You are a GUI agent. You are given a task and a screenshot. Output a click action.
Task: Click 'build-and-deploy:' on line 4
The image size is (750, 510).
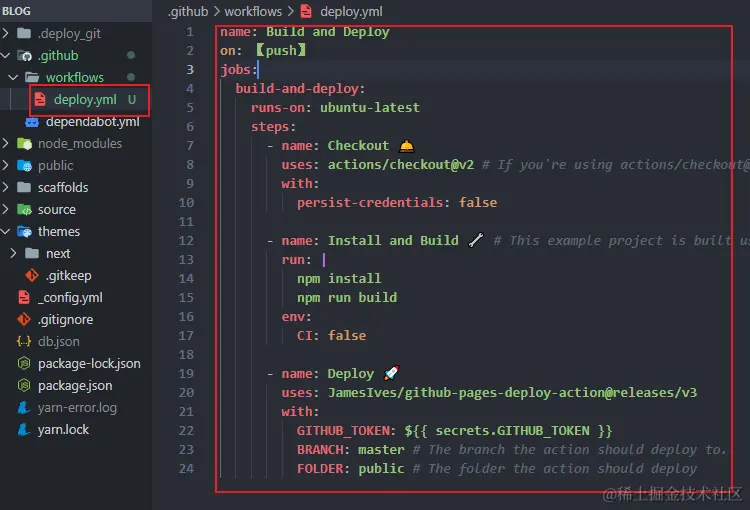tap(300, 89)
